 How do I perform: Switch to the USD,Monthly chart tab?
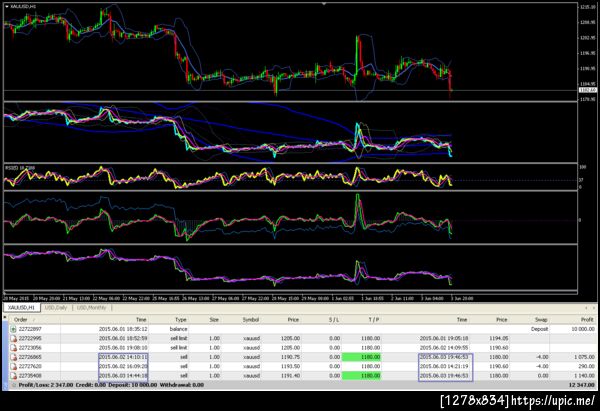tap(91, 308)
